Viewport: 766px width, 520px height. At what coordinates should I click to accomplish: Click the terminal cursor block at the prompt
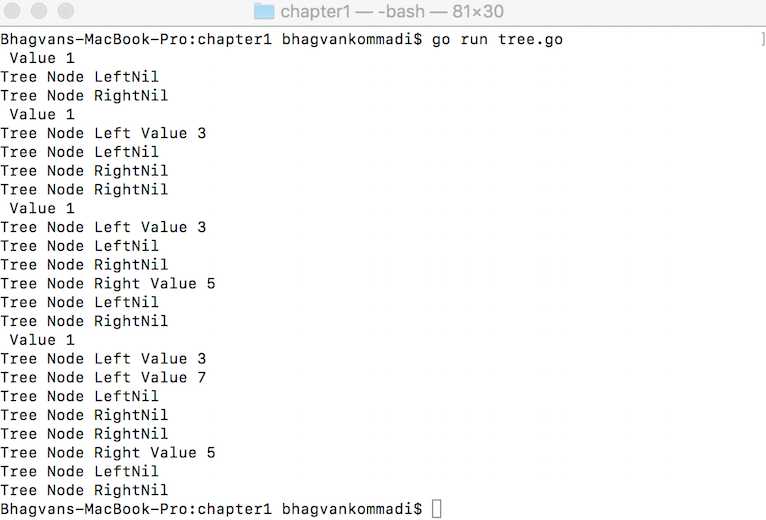437,509
